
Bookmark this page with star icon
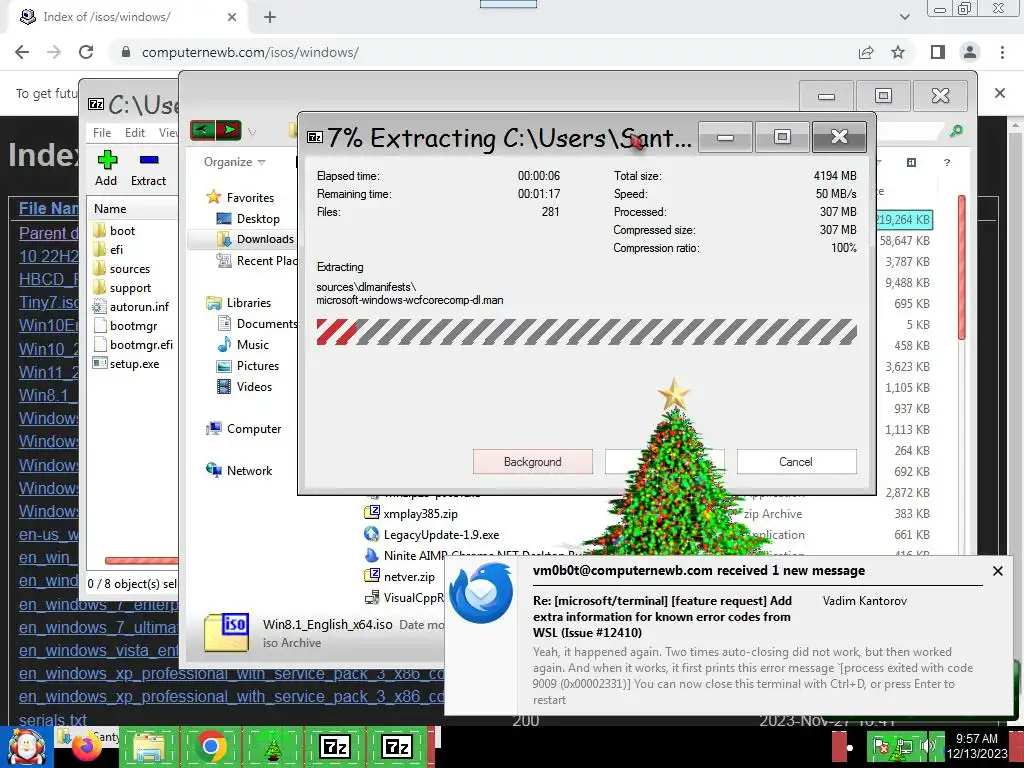click(898, 52)
